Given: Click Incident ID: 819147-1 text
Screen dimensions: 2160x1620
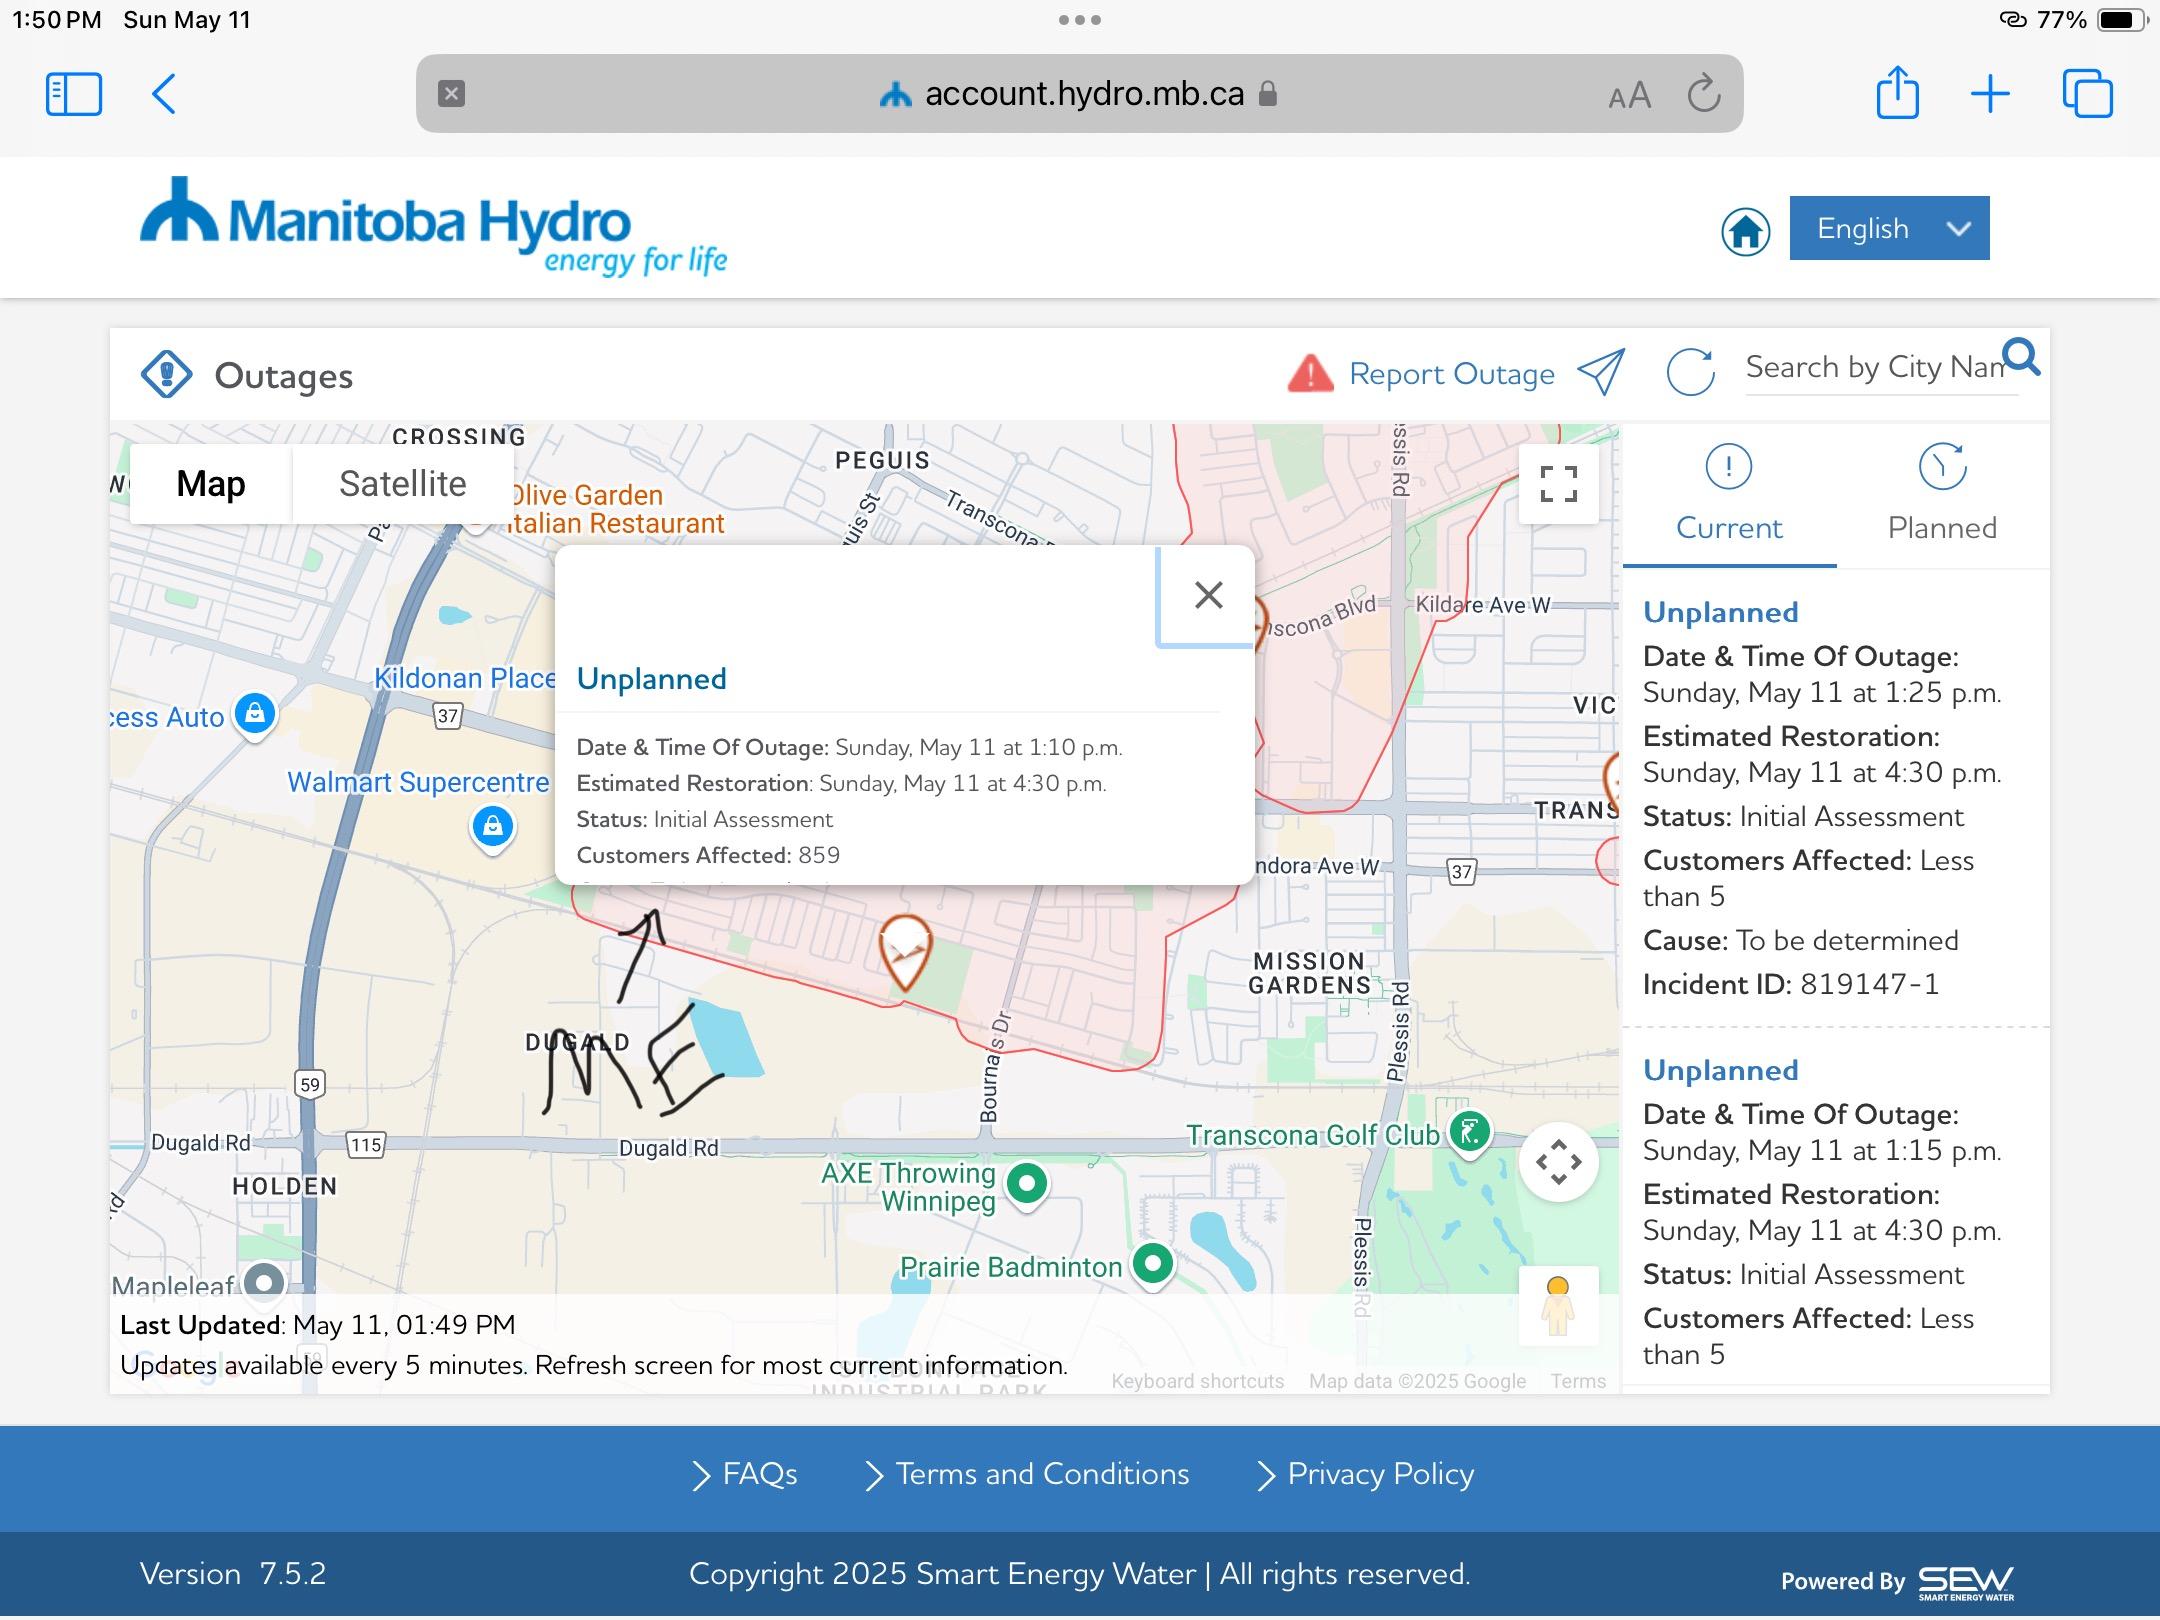Looking at the screenshot, I should click(x=1791, y=984).
